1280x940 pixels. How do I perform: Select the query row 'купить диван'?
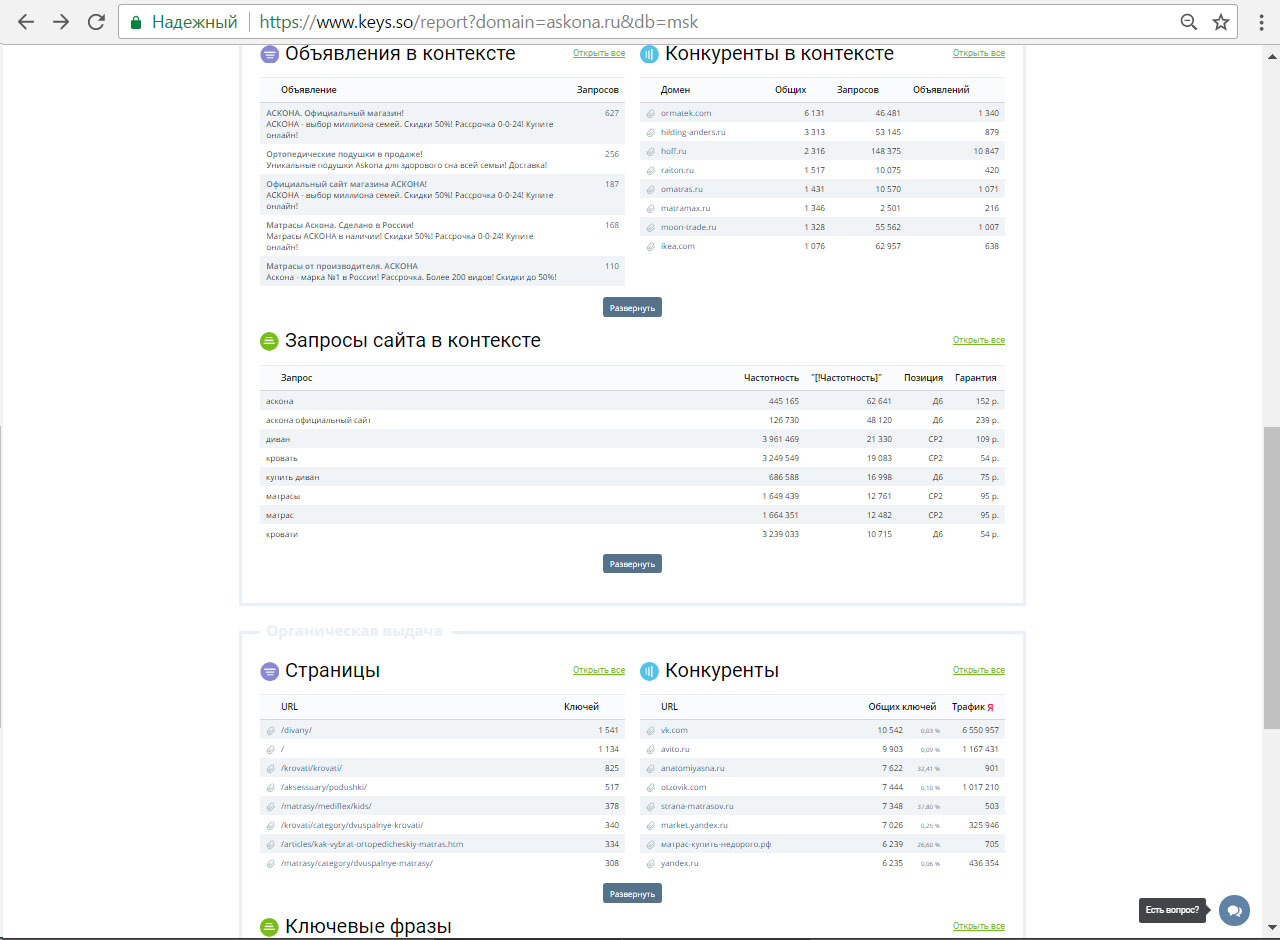[x=632, y=477]
